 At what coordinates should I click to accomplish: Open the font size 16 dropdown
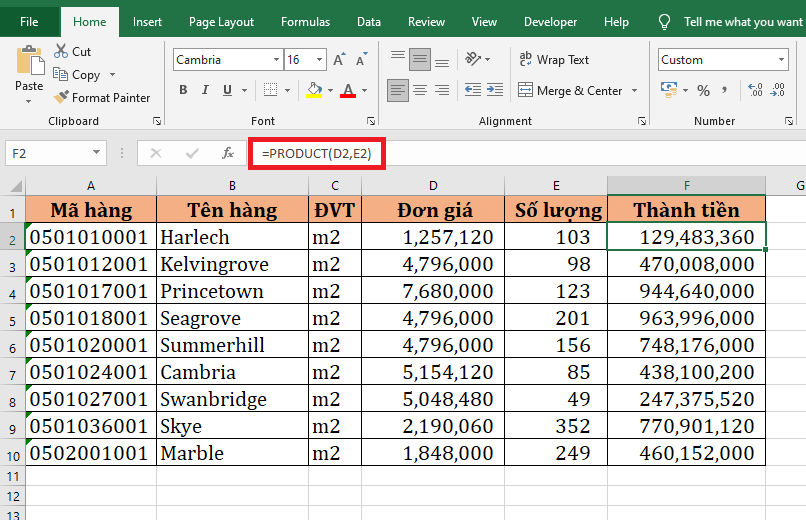click(x=319, y=60)
